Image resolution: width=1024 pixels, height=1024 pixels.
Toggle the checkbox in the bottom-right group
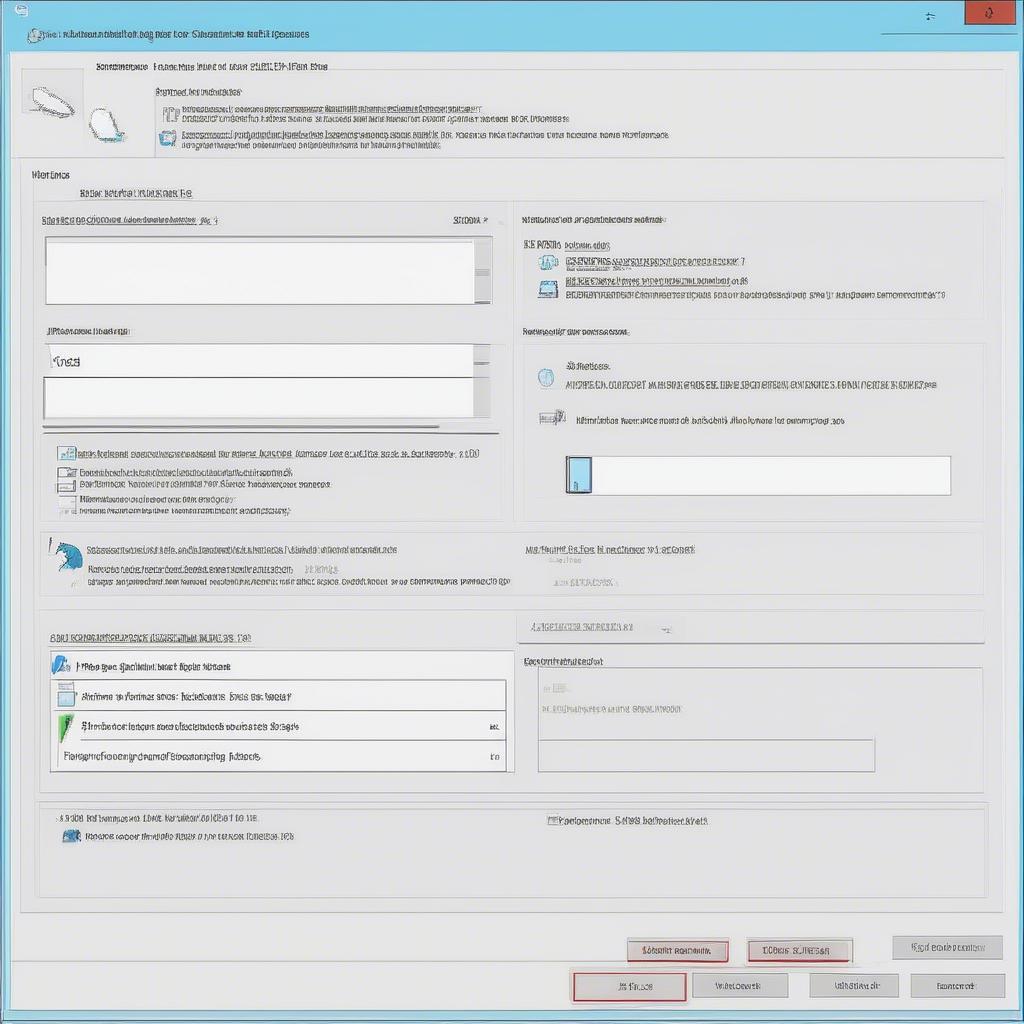tap(552, 820)
